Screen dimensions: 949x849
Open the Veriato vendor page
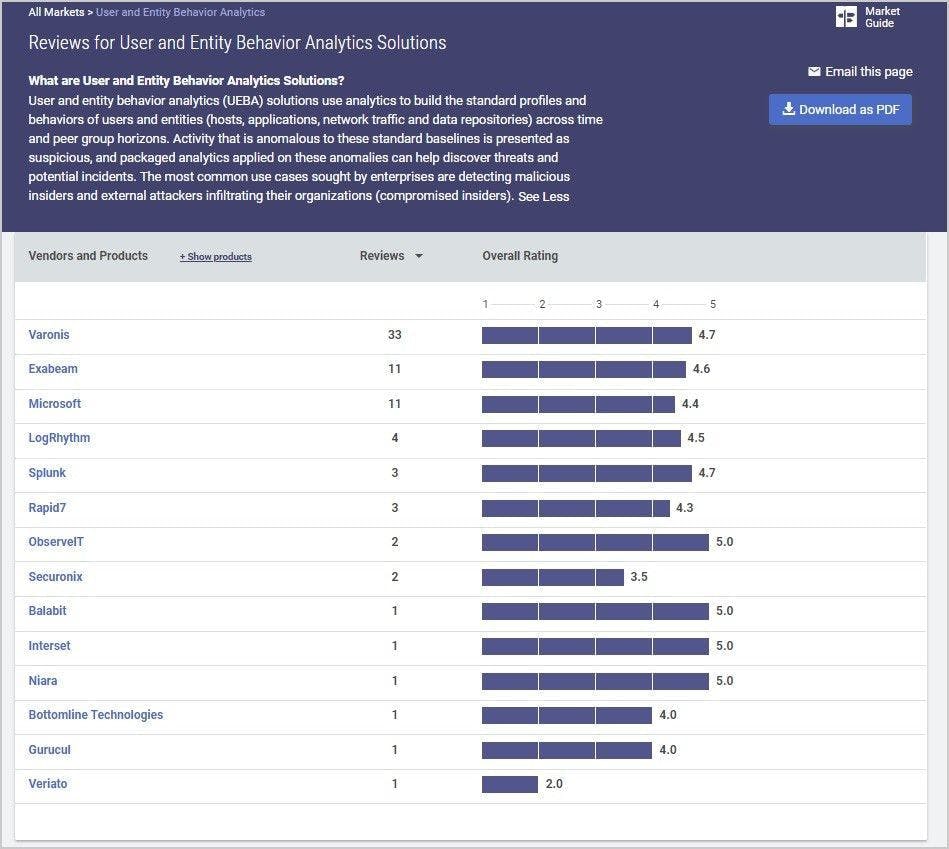(x=48, y=784)
